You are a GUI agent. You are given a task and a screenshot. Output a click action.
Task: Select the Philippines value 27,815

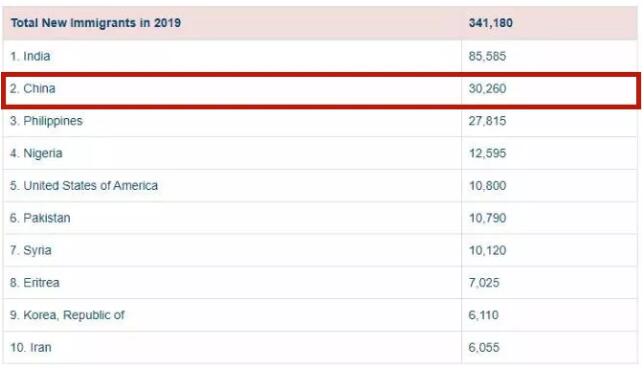(487, 121)
